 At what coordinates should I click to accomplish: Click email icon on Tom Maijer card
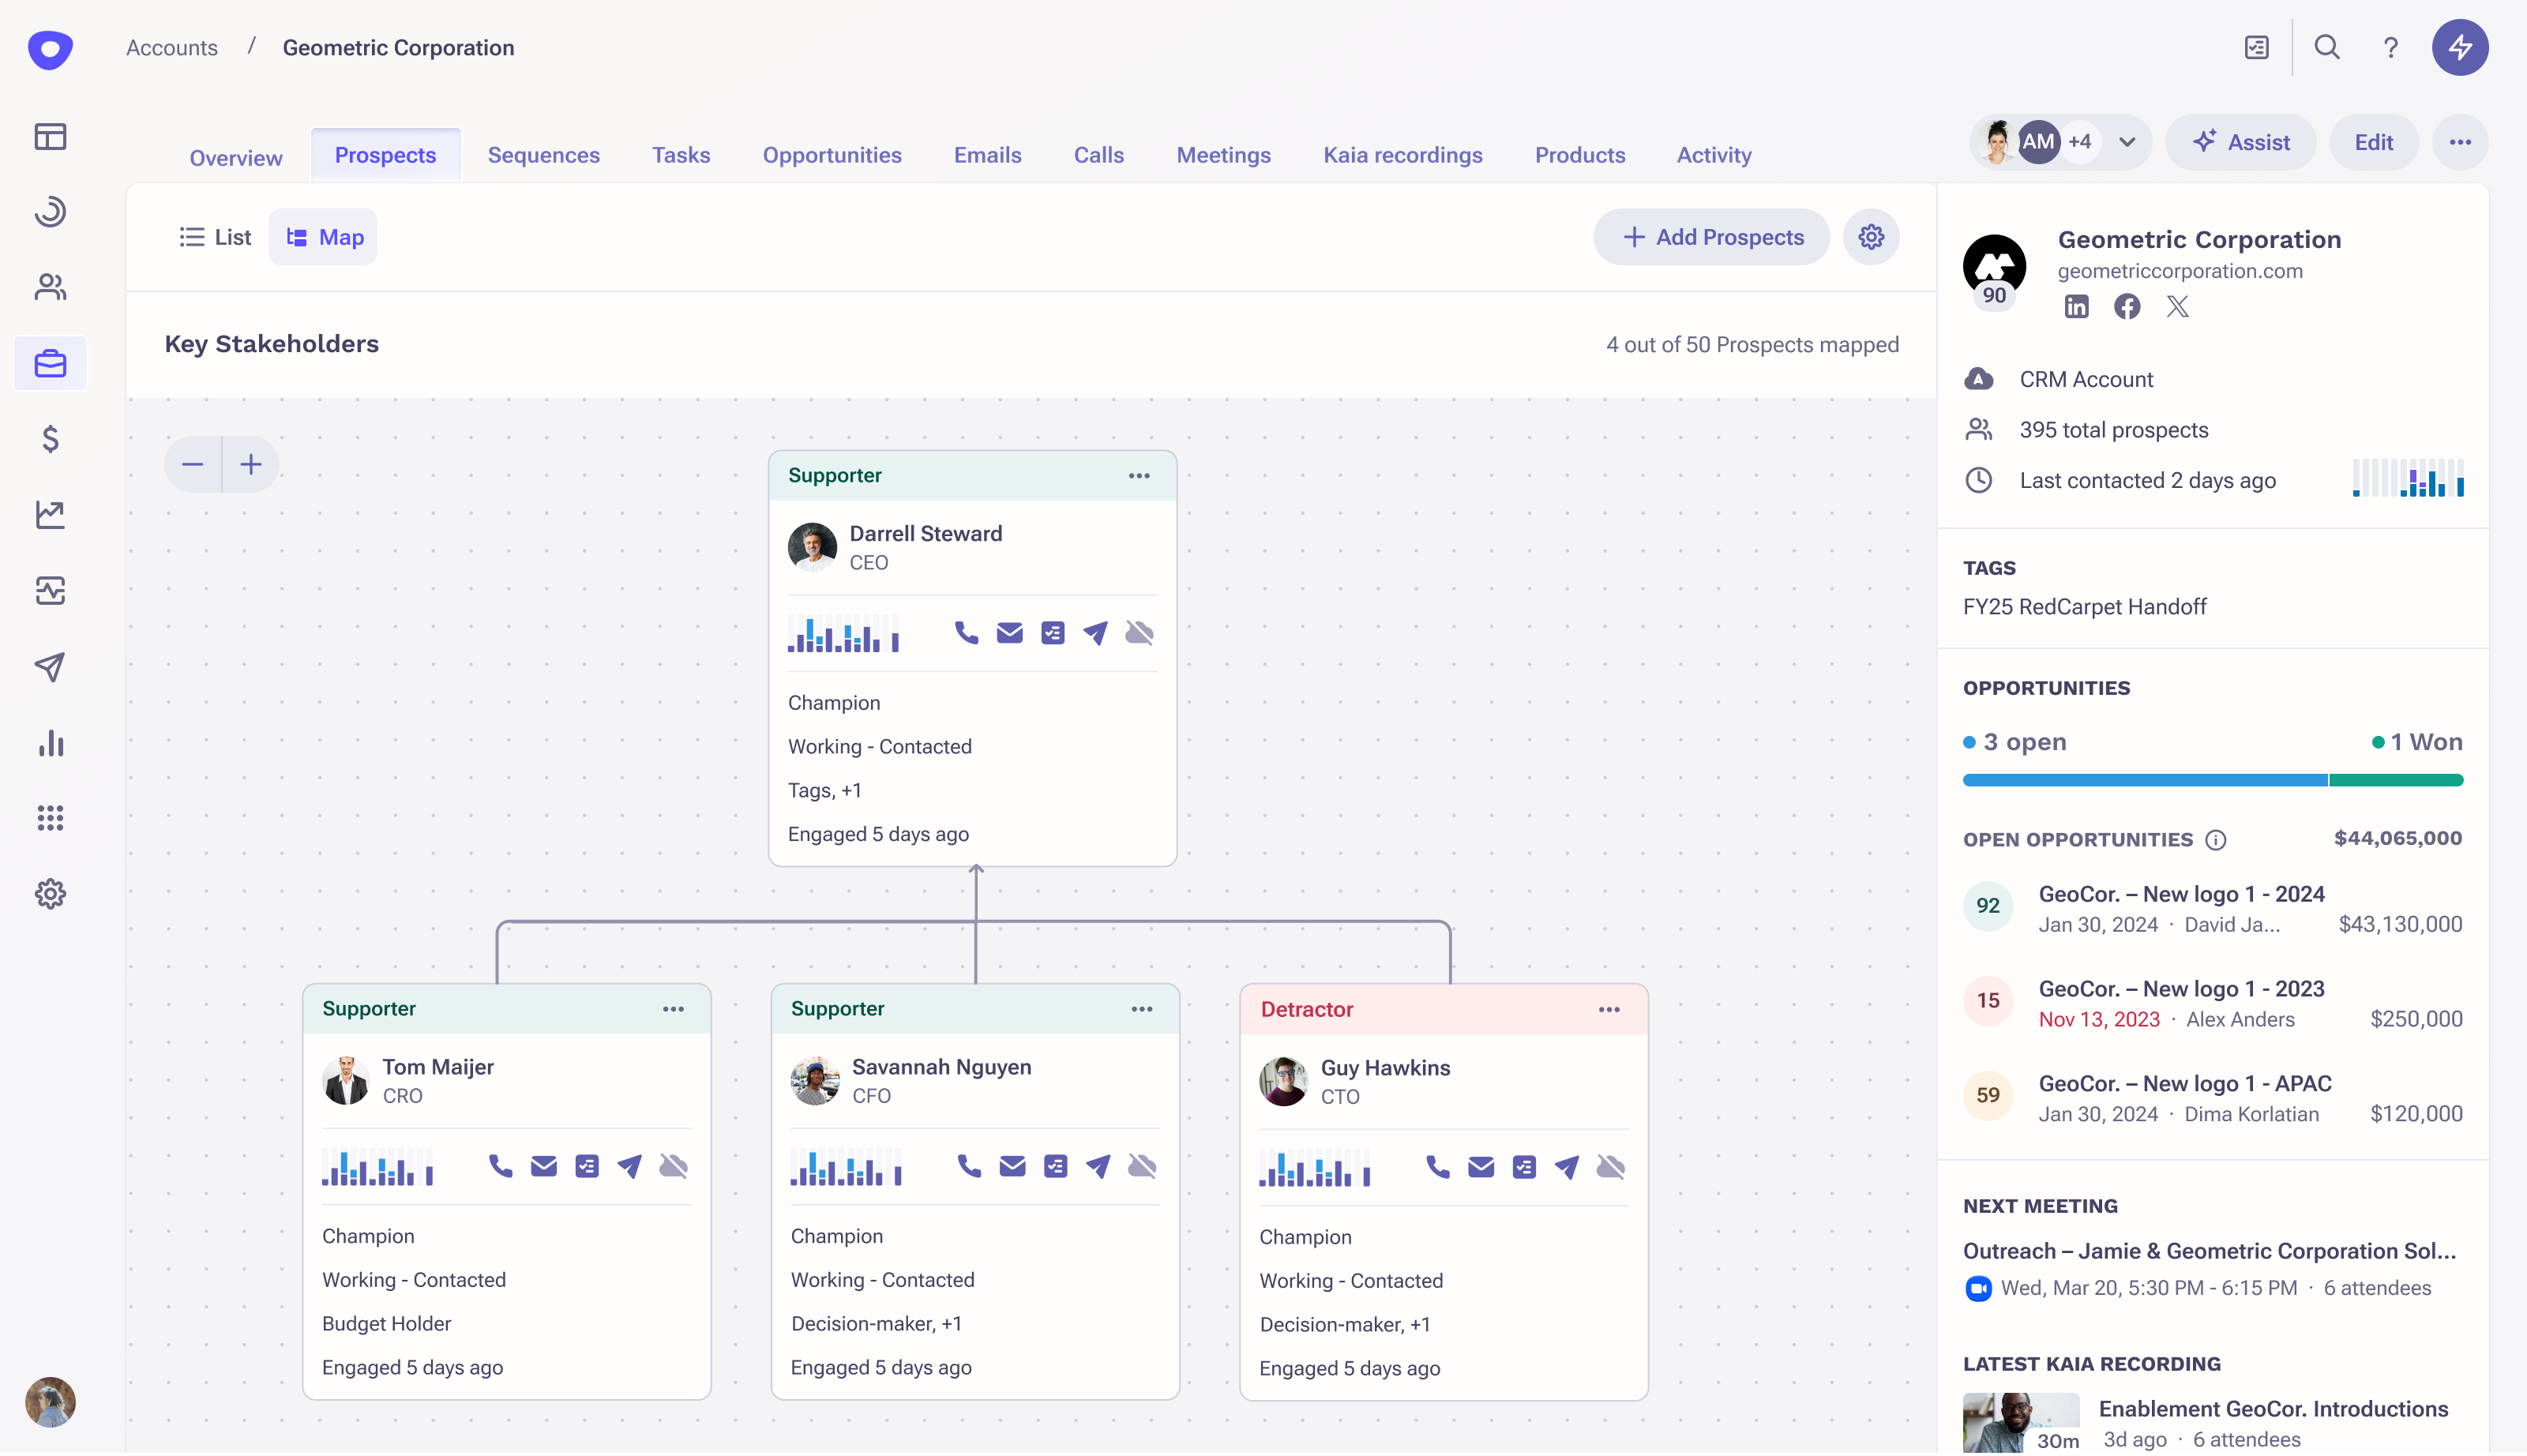pos(543,1166)
